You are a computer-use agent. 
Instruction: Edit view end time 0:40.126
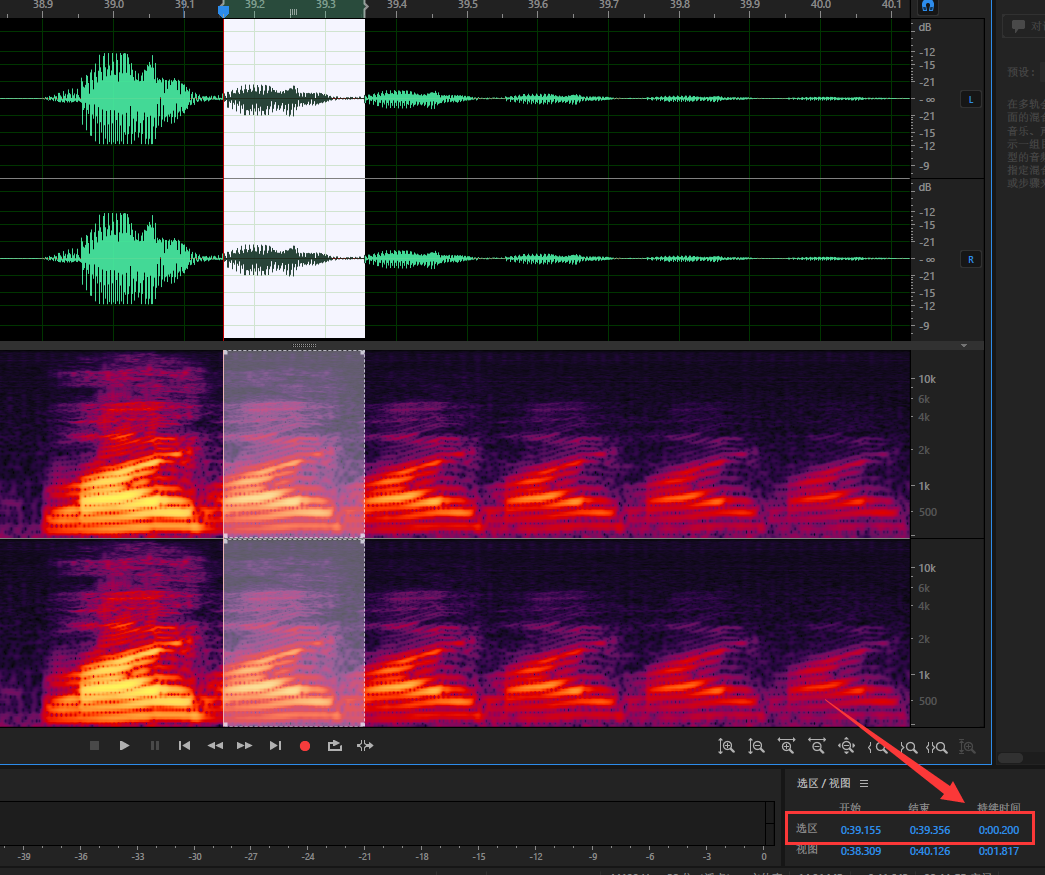(x=930, y=851)
